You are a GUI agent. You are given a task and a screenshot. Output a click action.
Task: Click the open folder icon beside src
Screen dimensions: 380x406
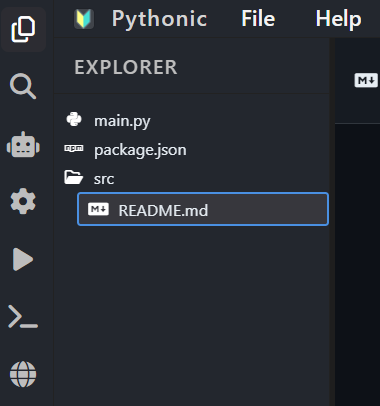coord(73,177)
